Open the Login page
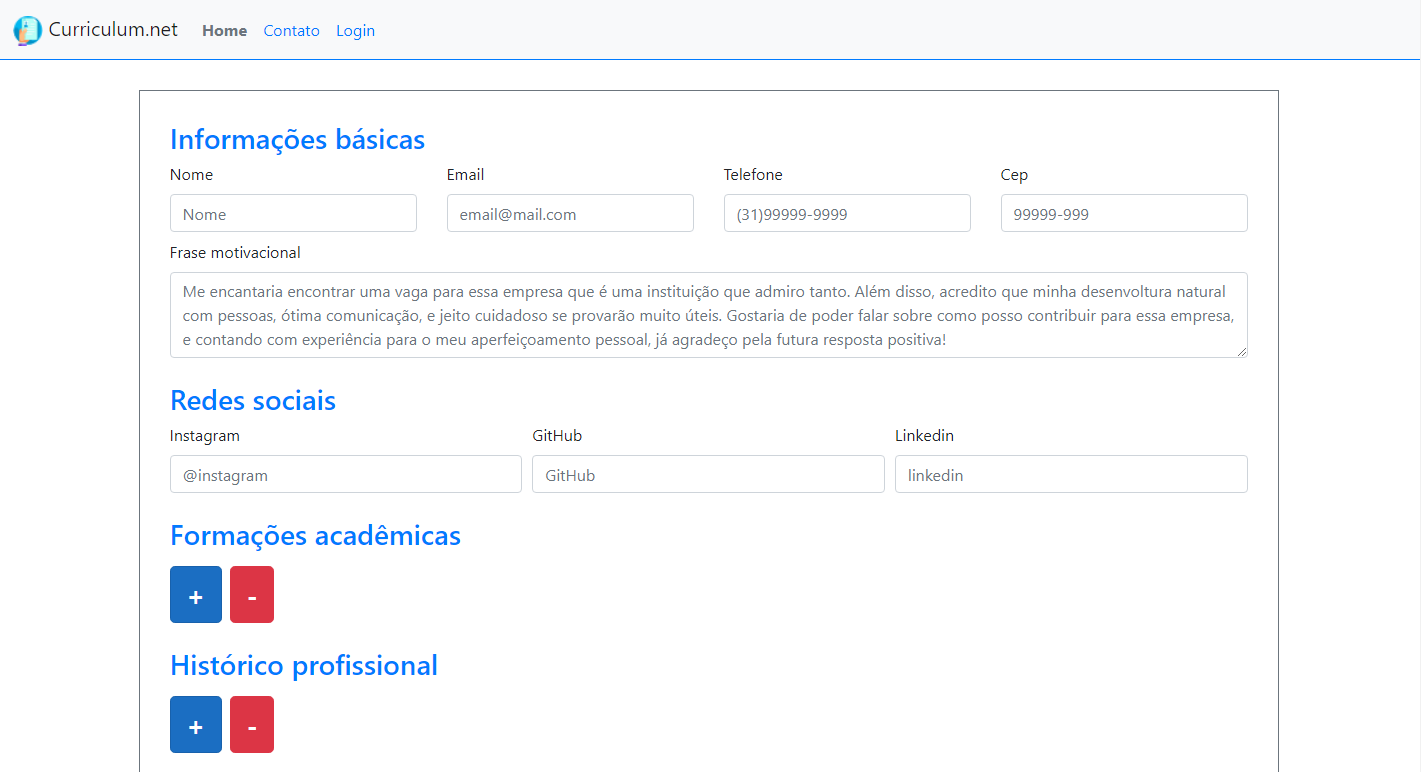The image size is (1421, 772). [355, 31]
